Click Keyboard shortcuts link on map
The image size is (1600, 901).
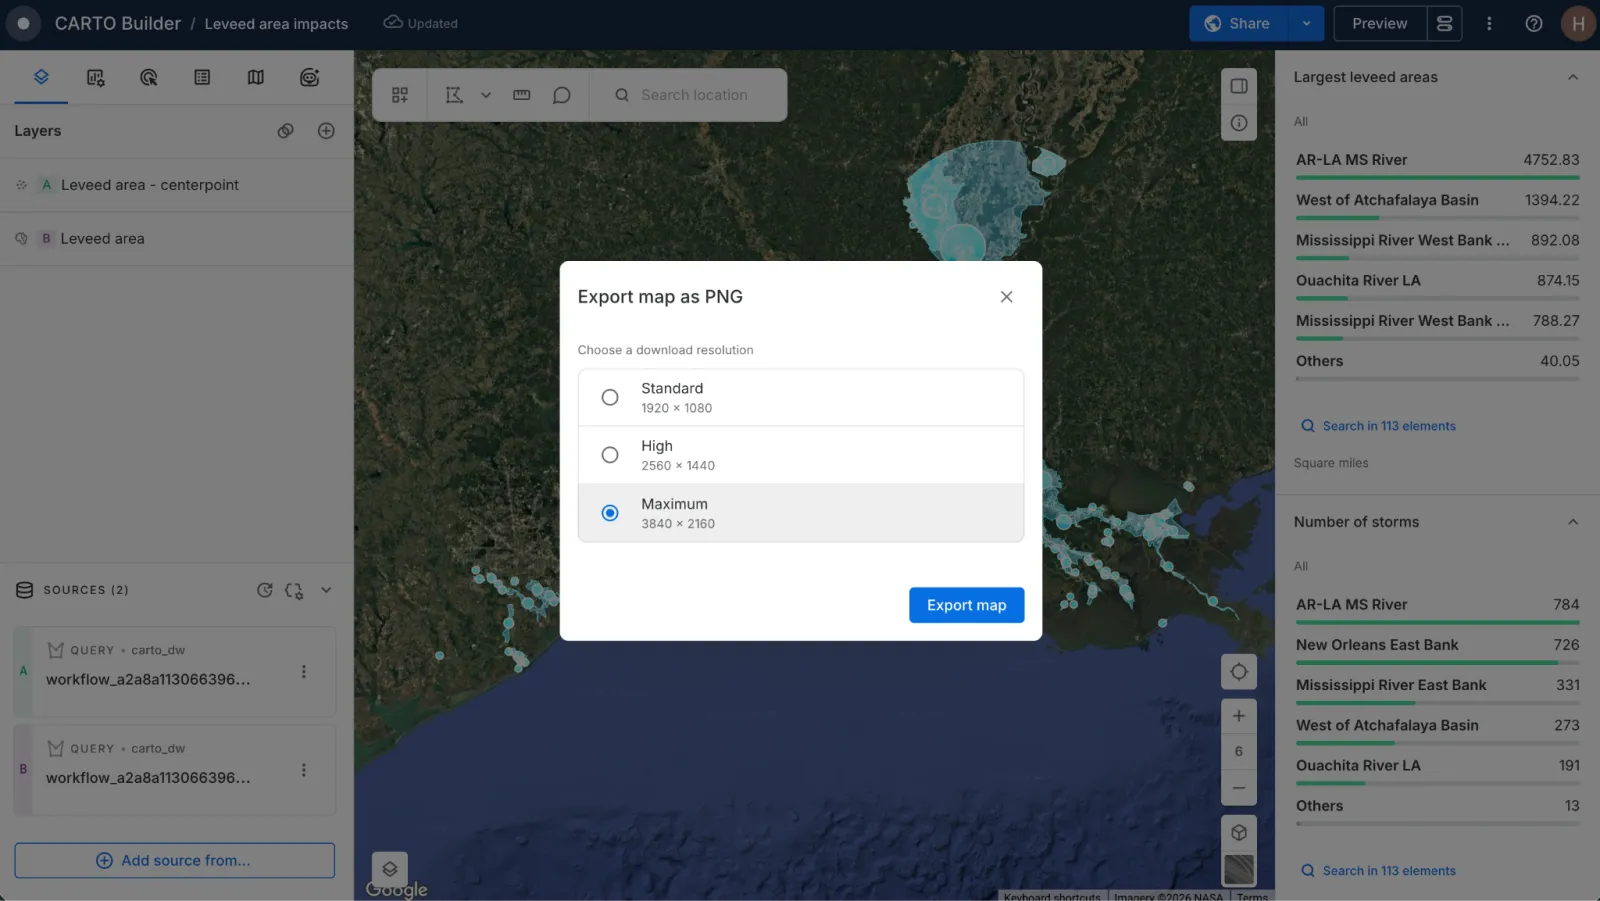coord(1051,896)
